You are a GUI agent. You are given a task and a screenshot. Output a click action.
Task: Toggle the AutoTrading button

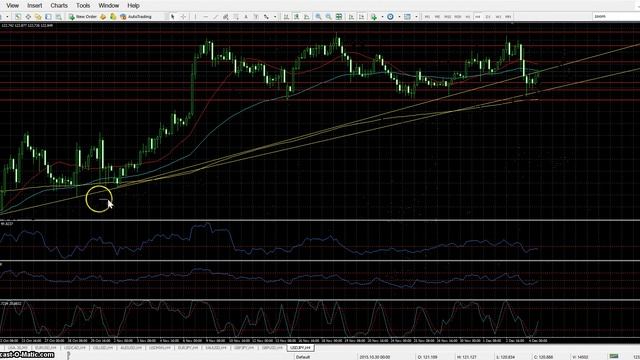tap(136, 17)
